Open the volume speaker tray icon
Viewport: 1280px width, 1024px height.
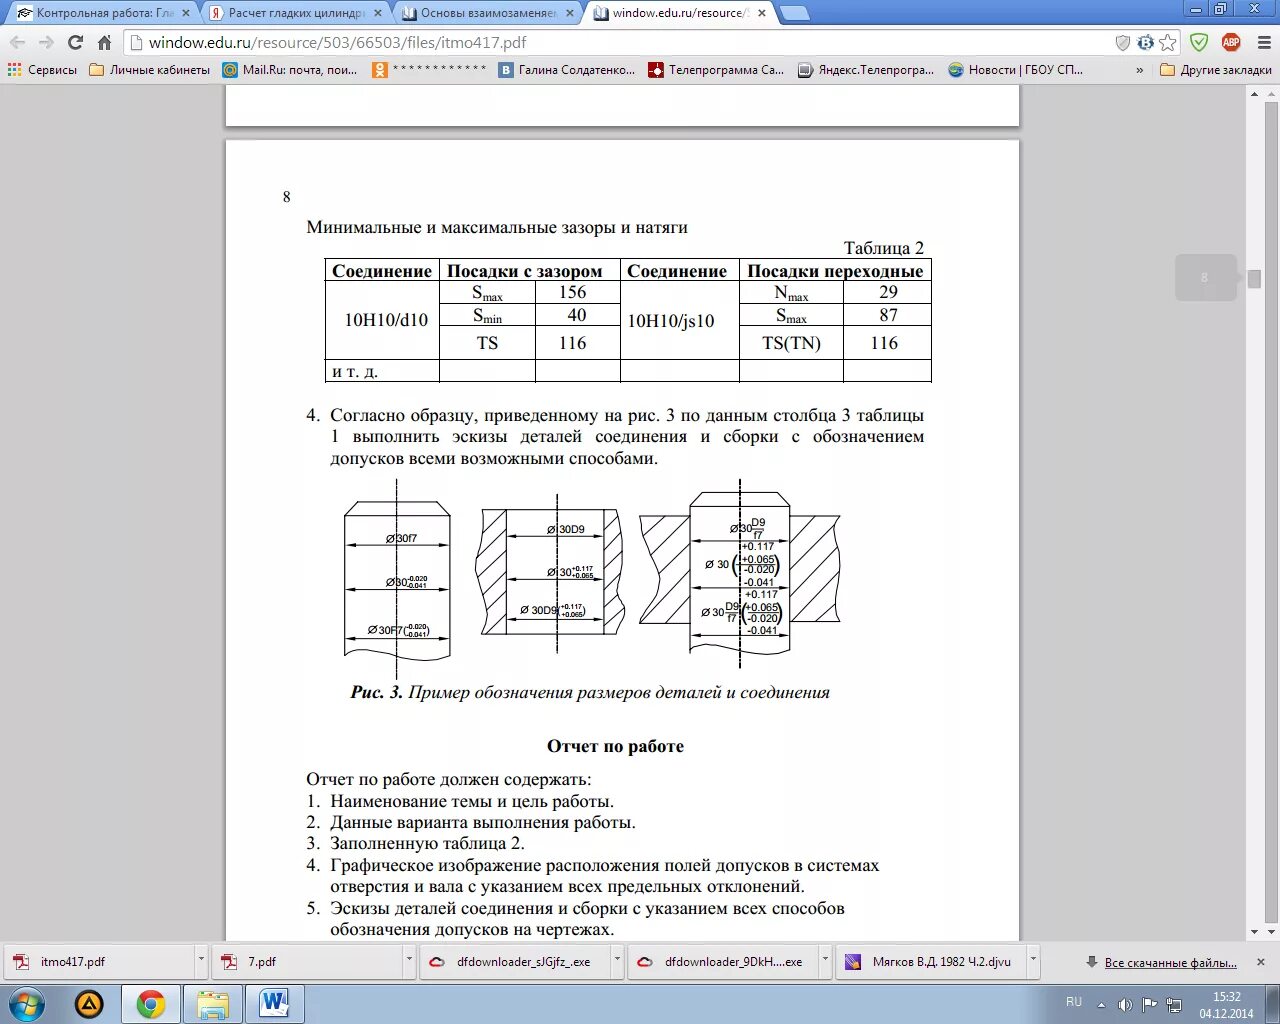coord(1126,1005)
